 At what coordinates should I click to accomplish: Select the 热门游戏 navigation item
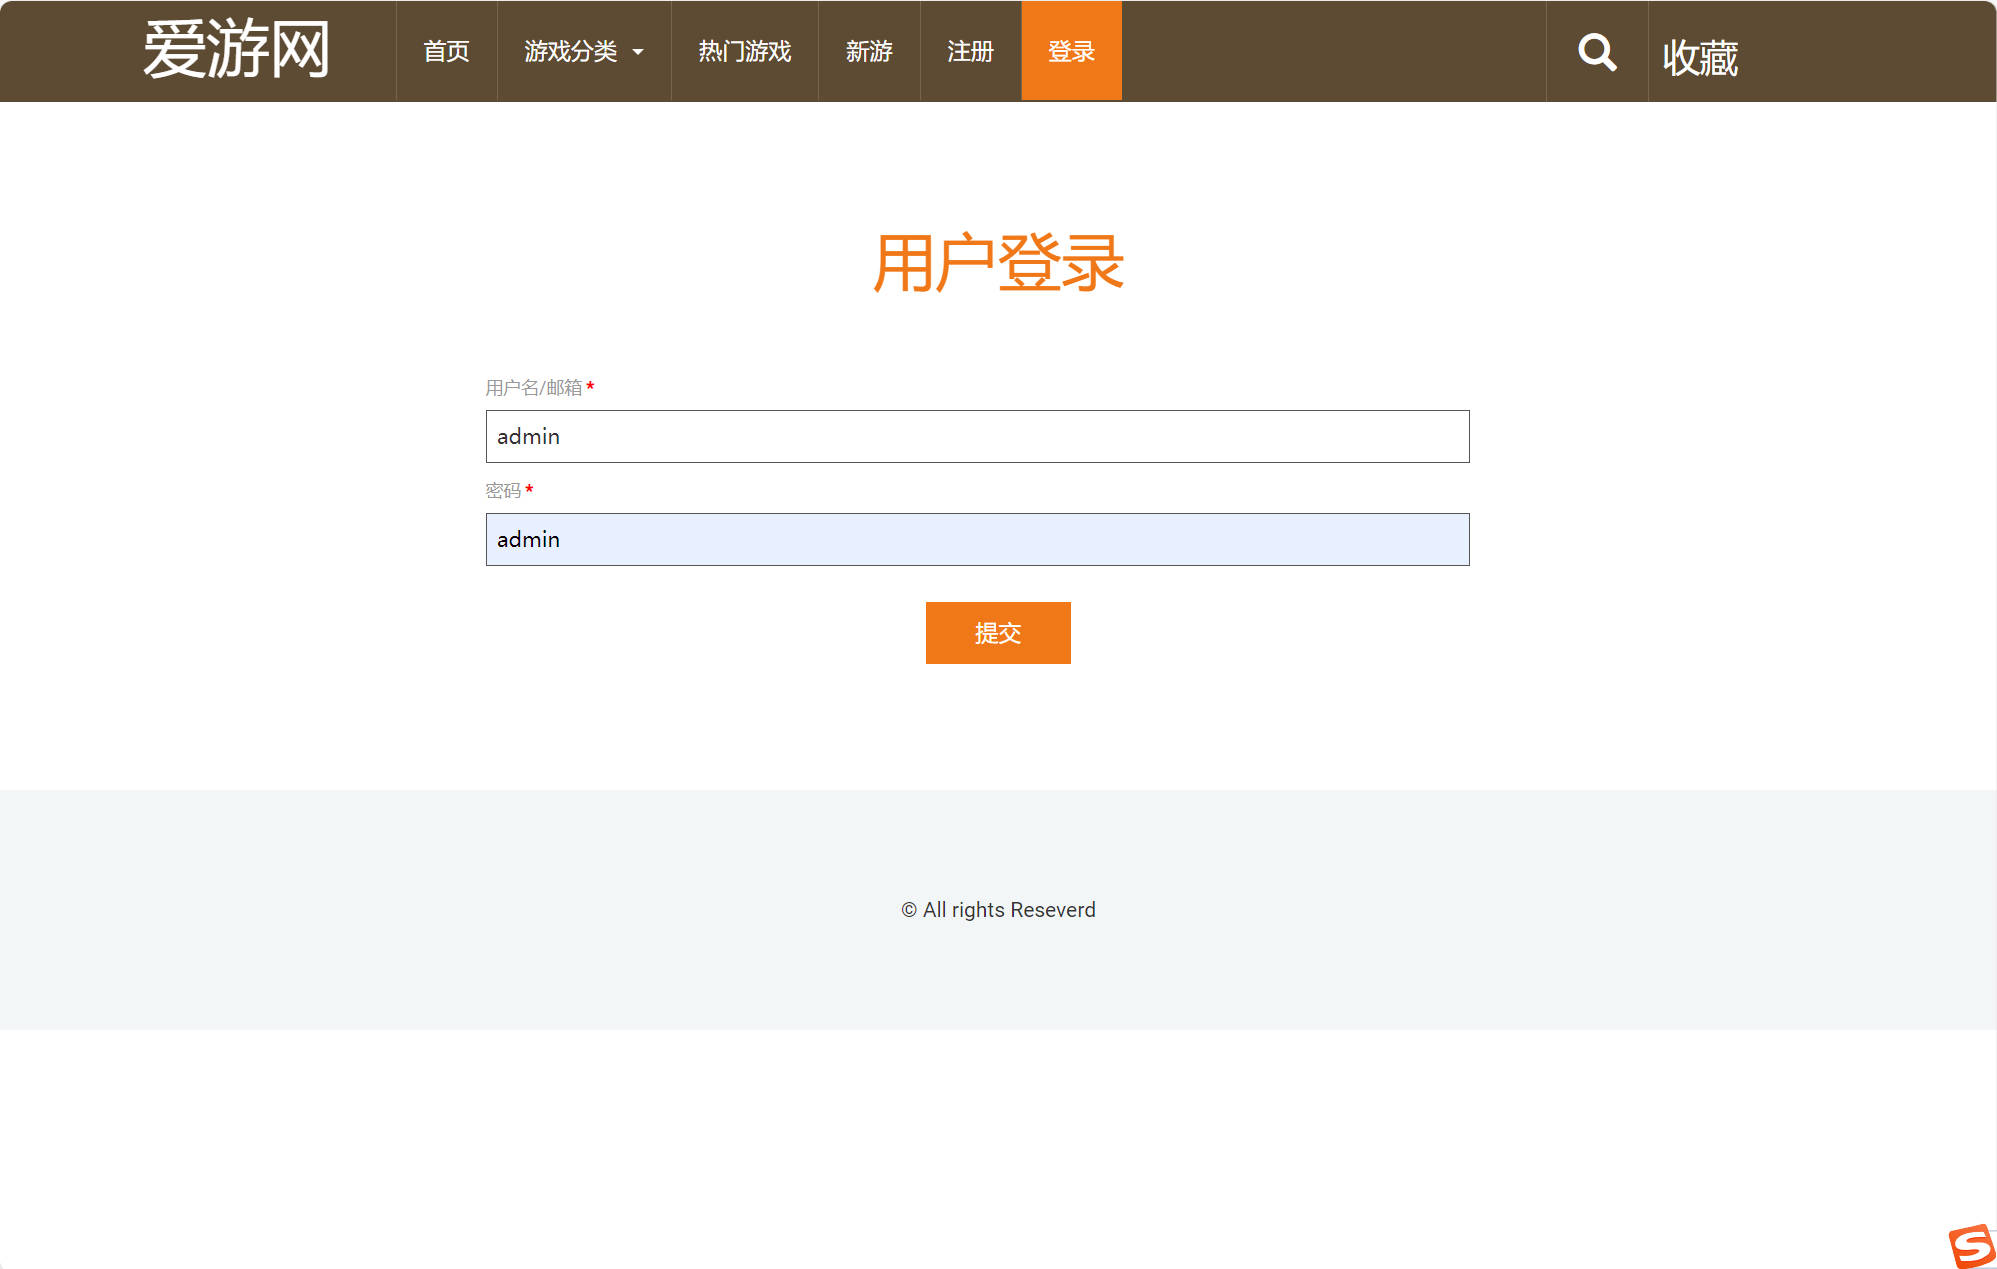click(x=744, y=51)
